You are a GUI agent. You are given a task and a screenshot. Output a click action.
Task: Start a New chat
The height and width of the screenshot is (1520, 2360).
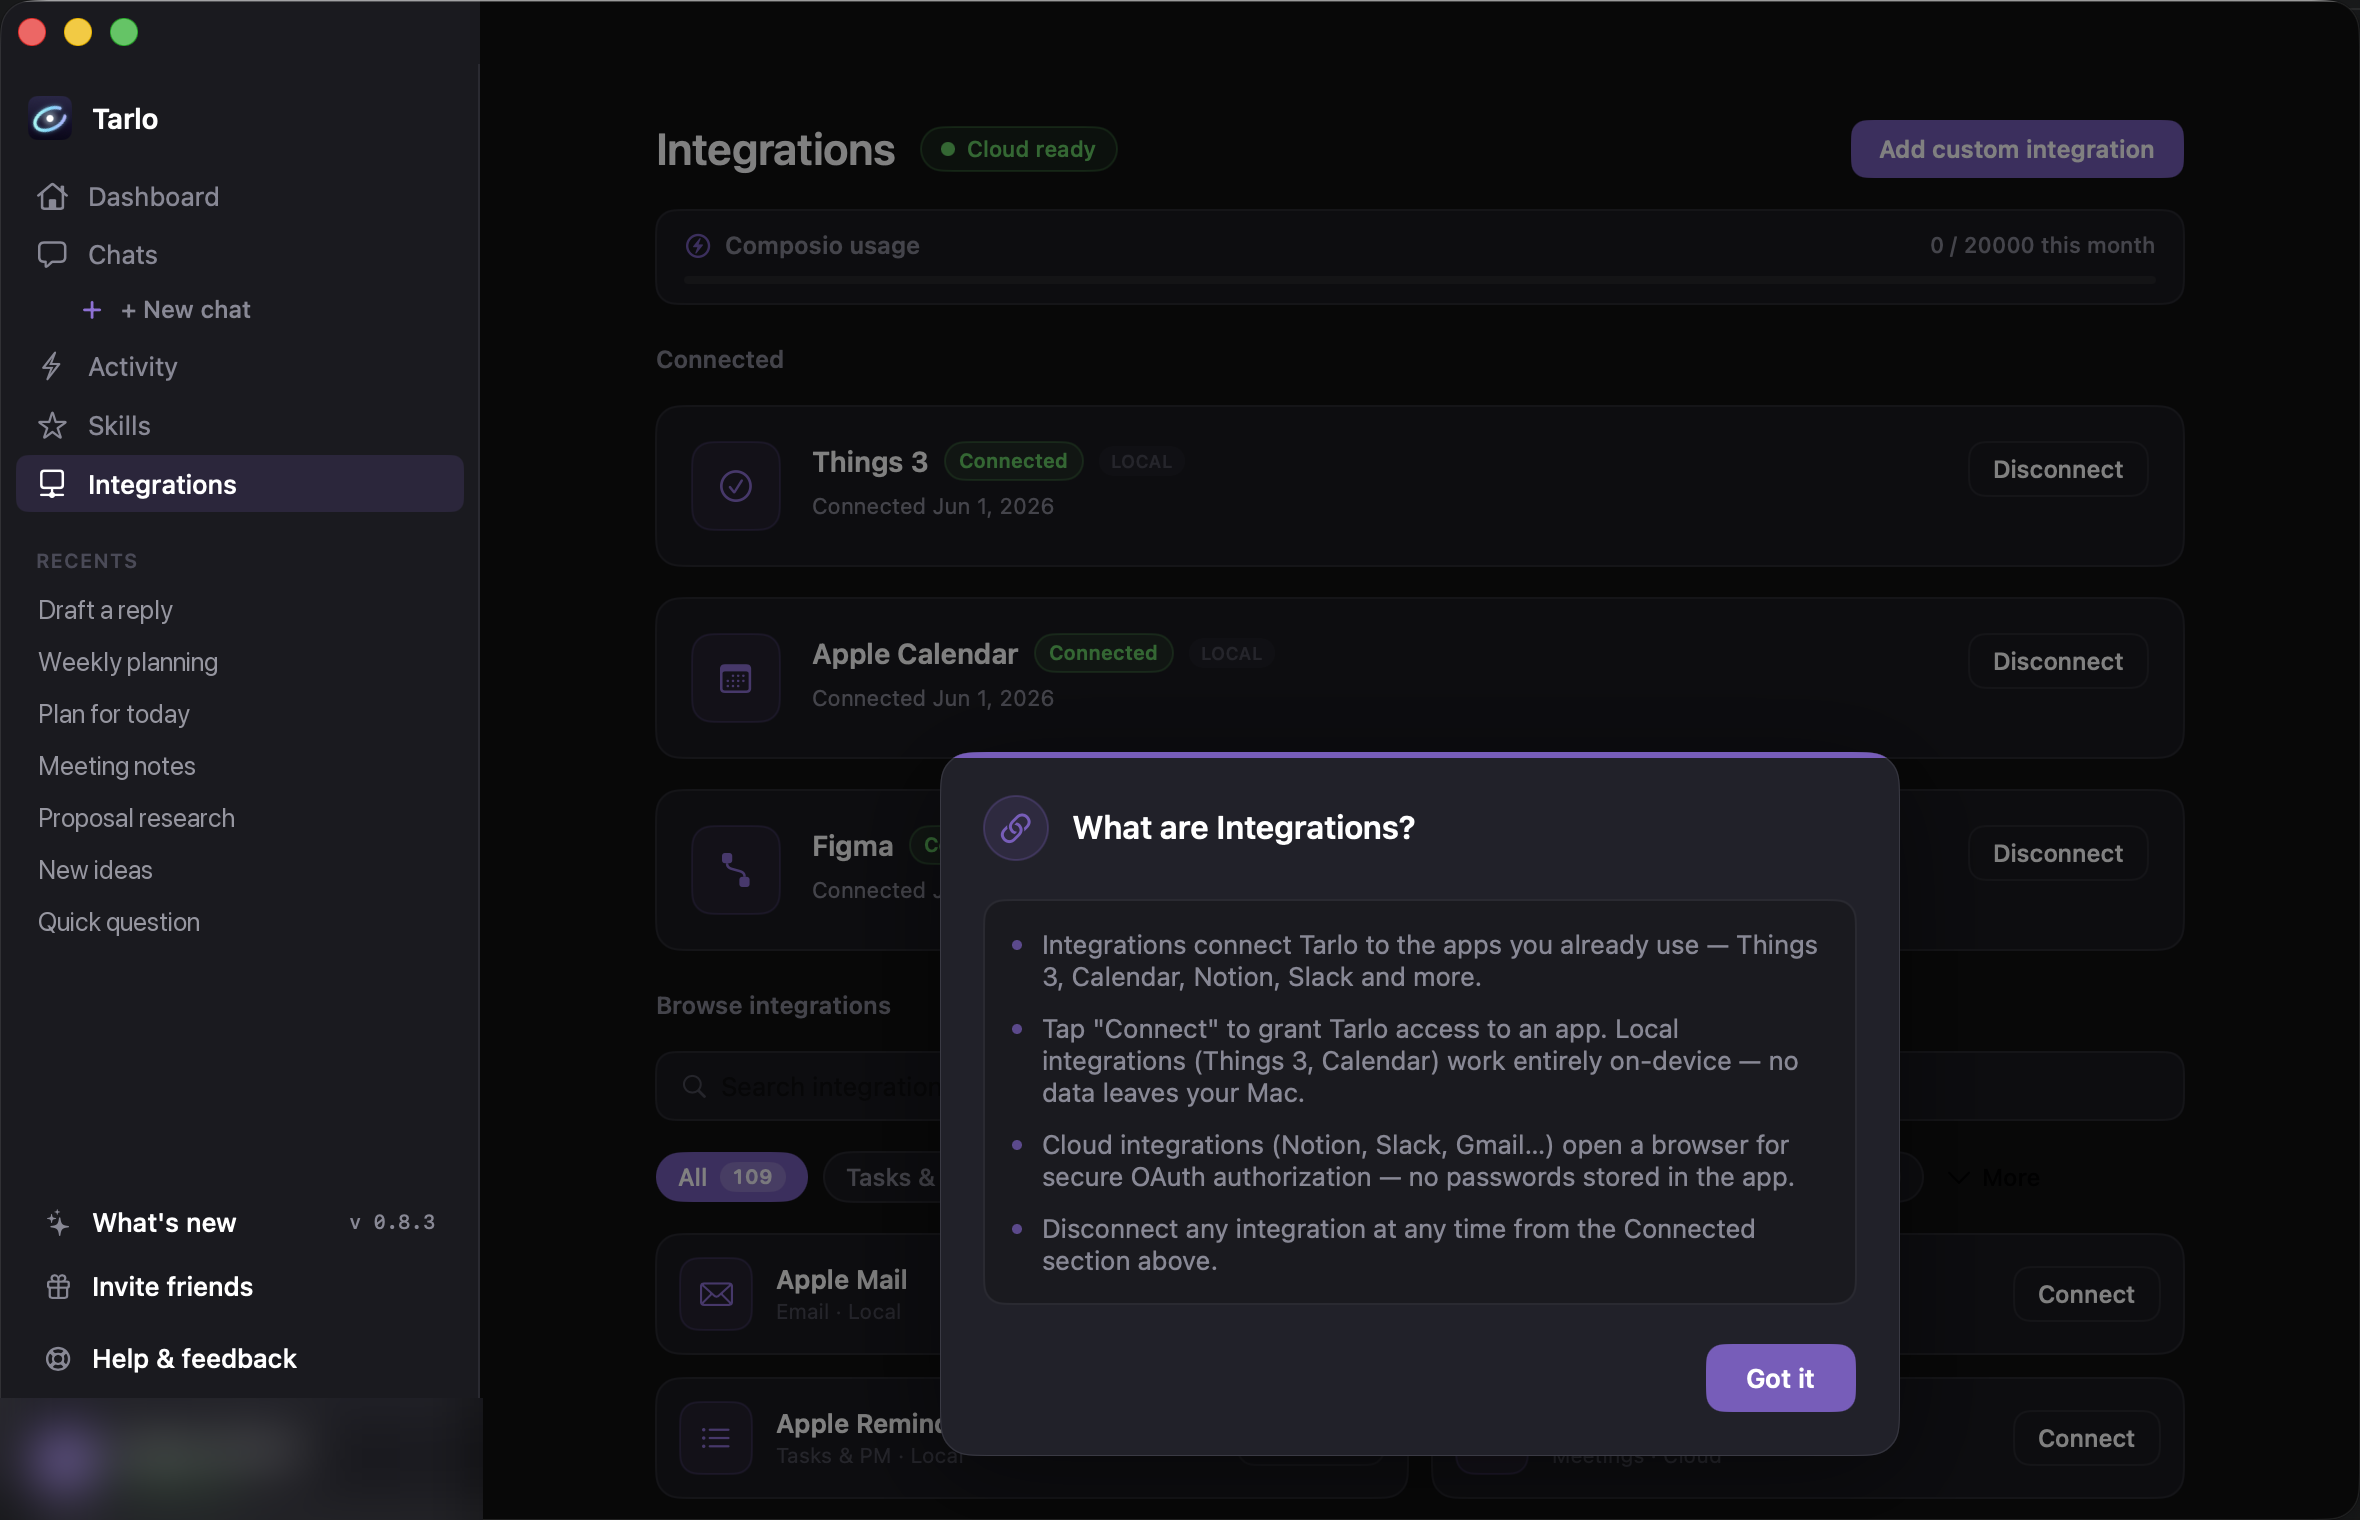click(186, 310)
